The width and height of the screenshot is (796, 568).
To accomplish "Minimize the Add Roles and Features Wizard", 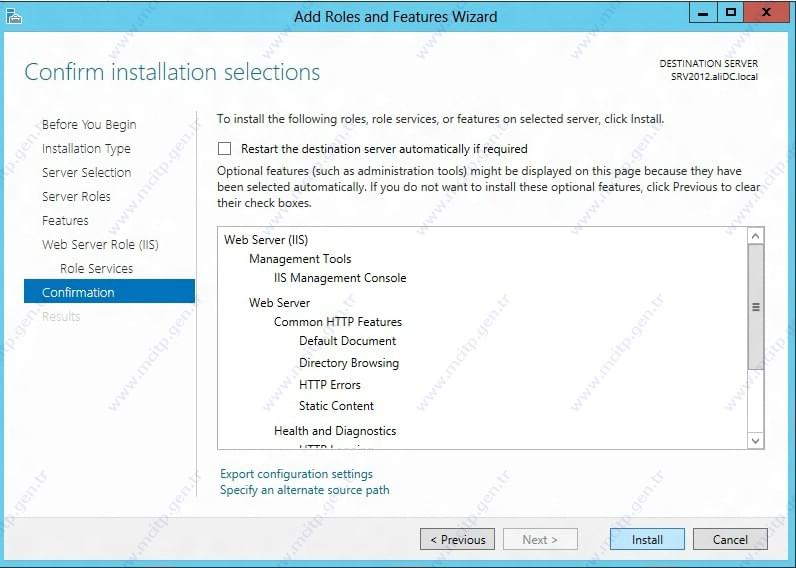I will (703, 13).
